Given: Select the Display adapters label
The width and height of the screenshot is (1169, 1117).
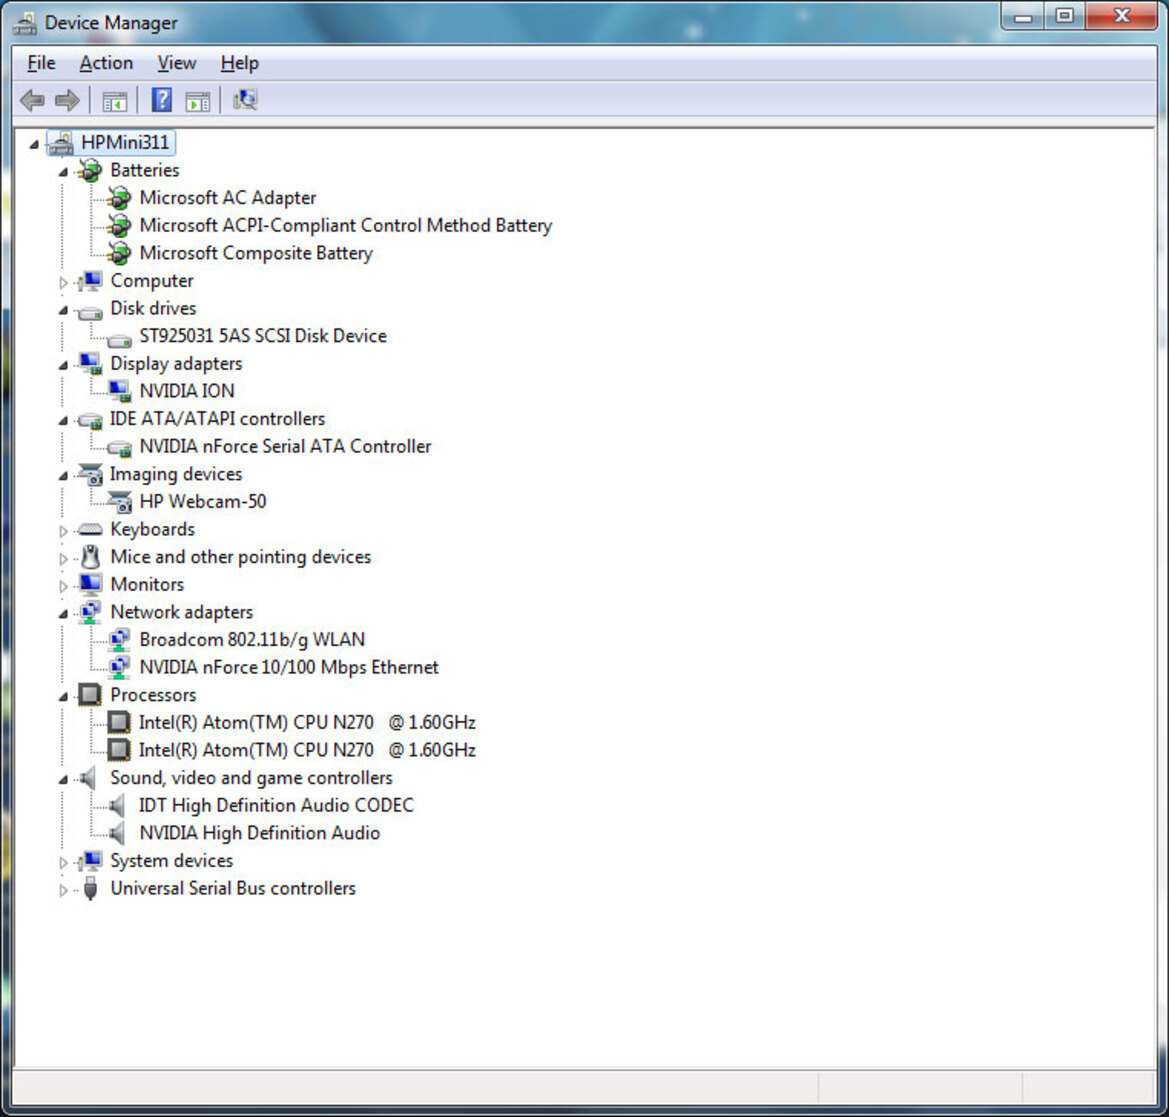Looking at the screenshot, I should tap(176, 363).
